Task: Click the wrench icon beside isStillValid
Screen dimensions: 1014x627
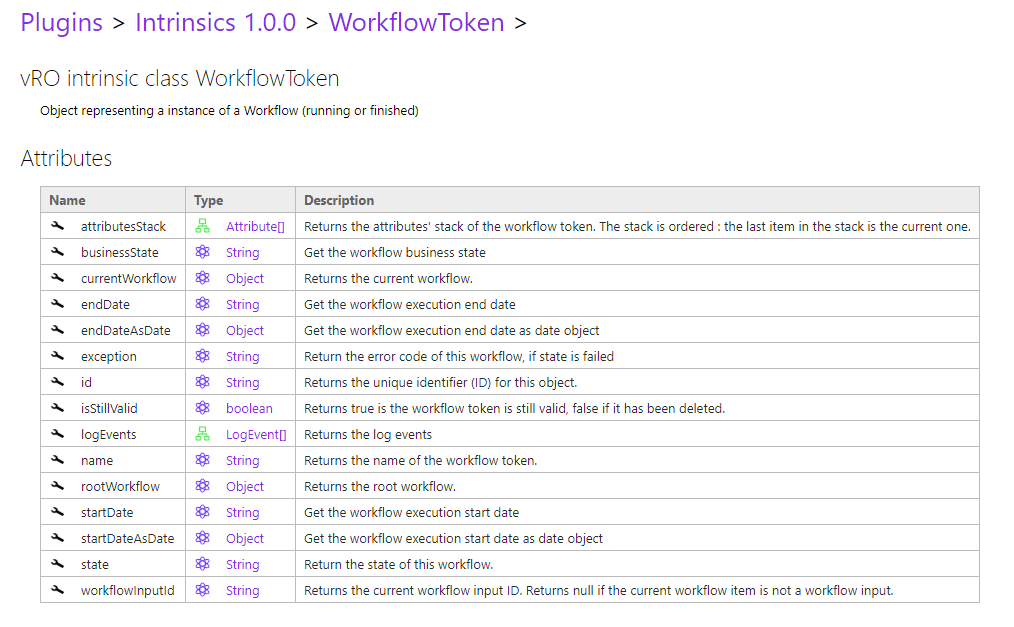Action: click(58, 407)
